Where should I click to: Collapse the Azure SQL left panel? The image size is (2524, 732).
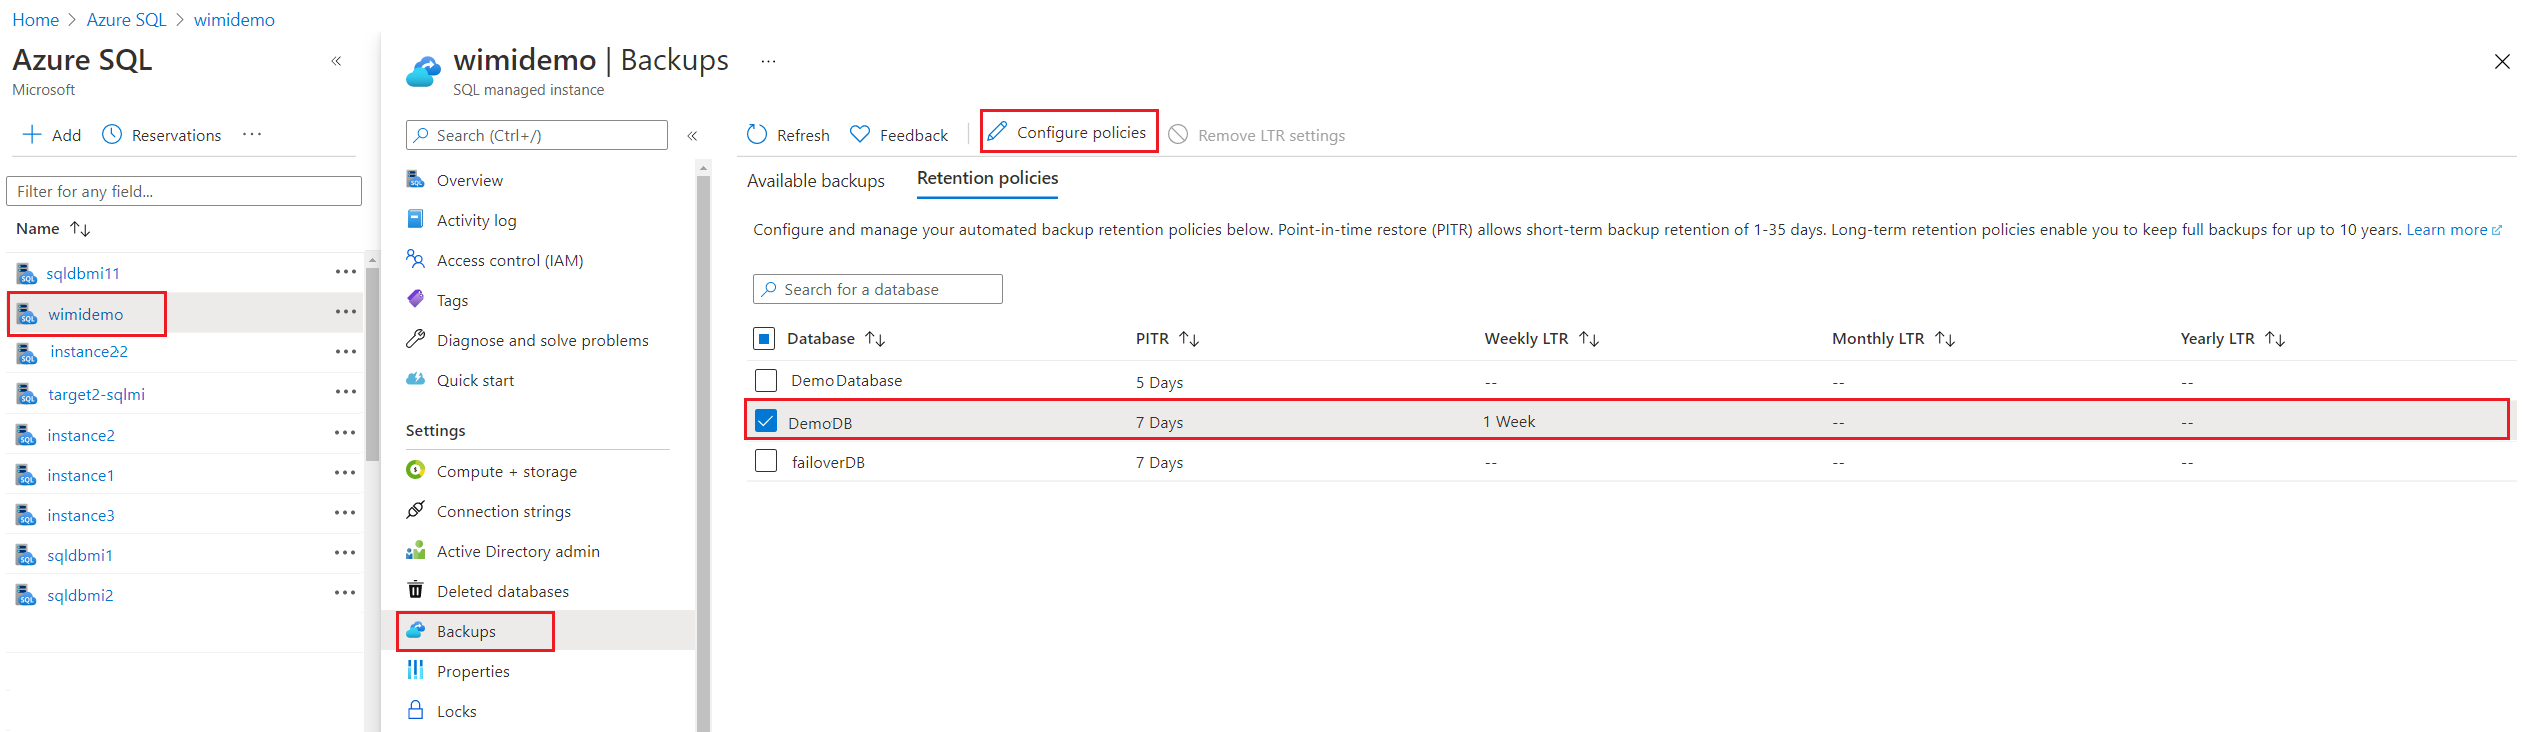tap(337, 61)
